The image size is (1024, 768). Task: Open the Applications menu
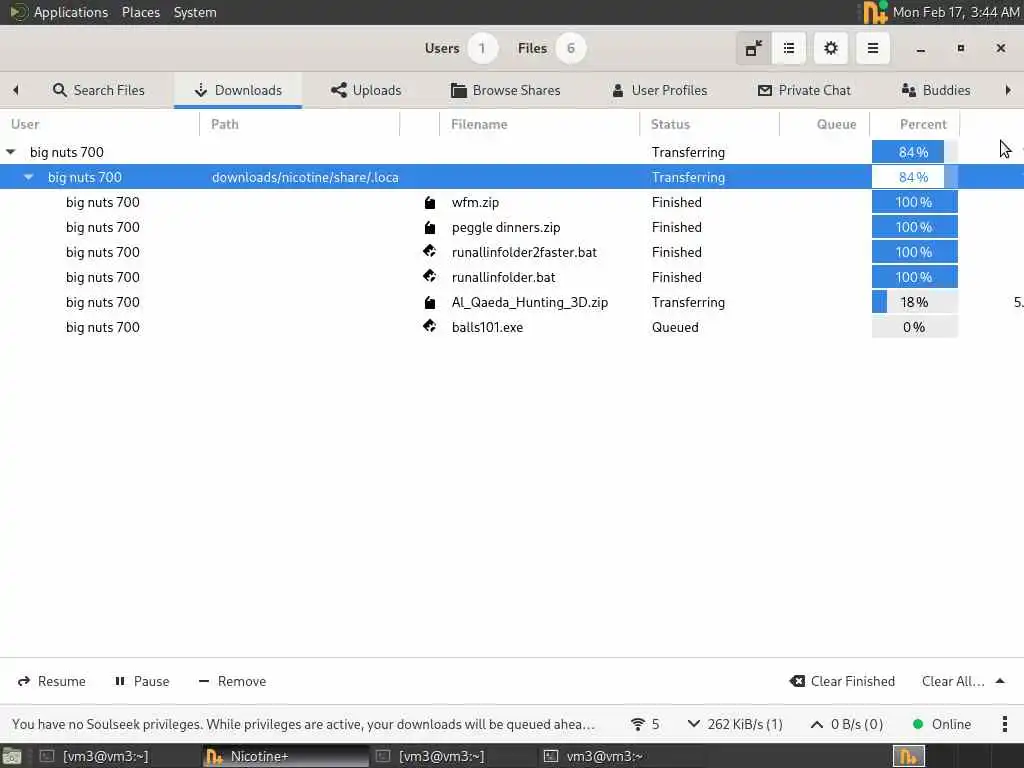(x=71, y=12)
